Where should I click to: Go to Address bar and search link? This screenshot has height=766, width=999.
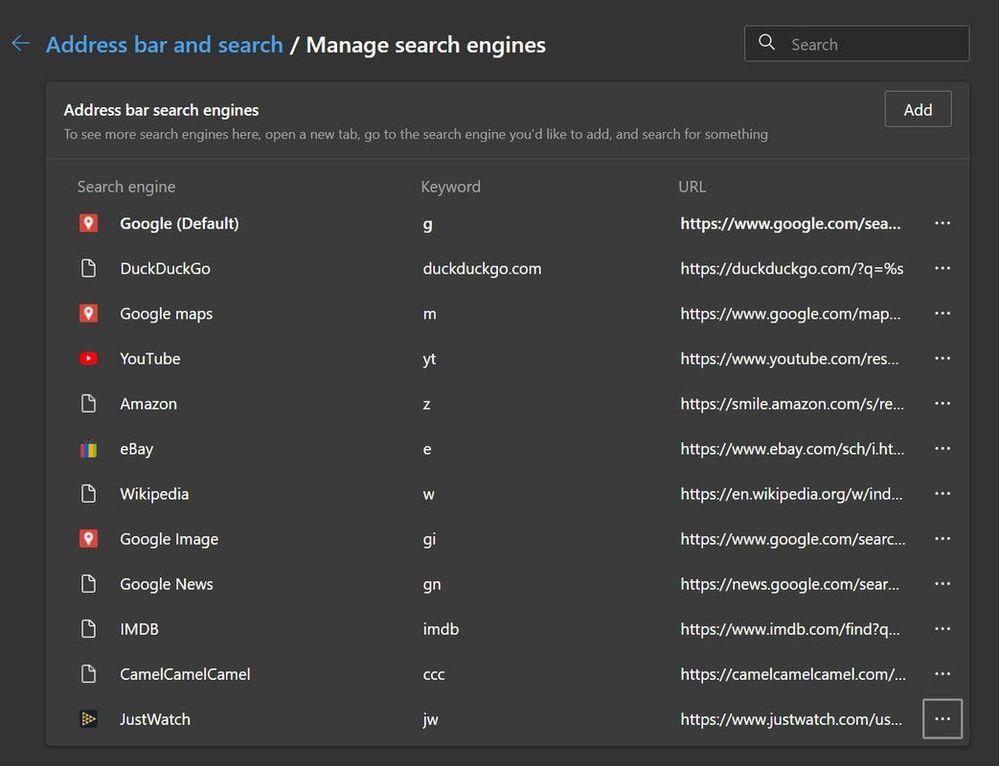(164, 45)
